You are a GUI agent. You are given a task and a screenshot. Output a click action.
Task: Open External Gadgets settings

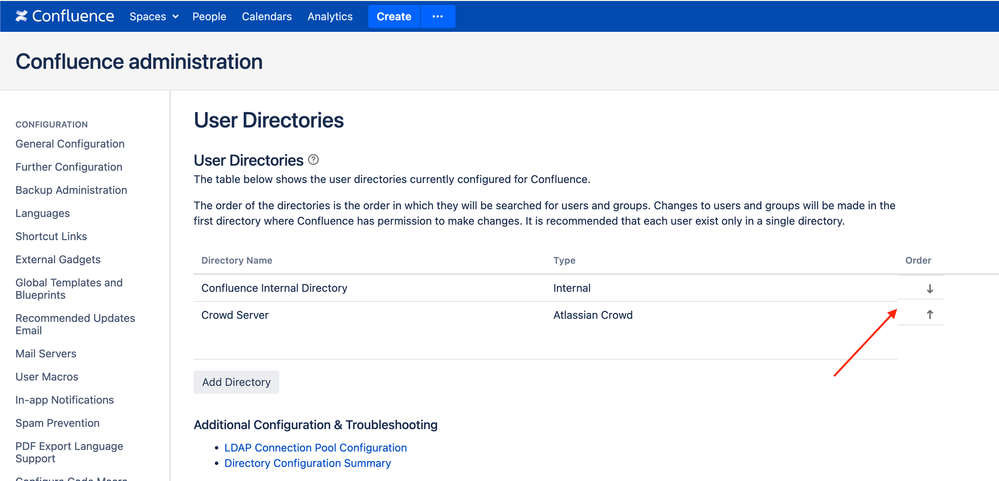click(58, 259)
